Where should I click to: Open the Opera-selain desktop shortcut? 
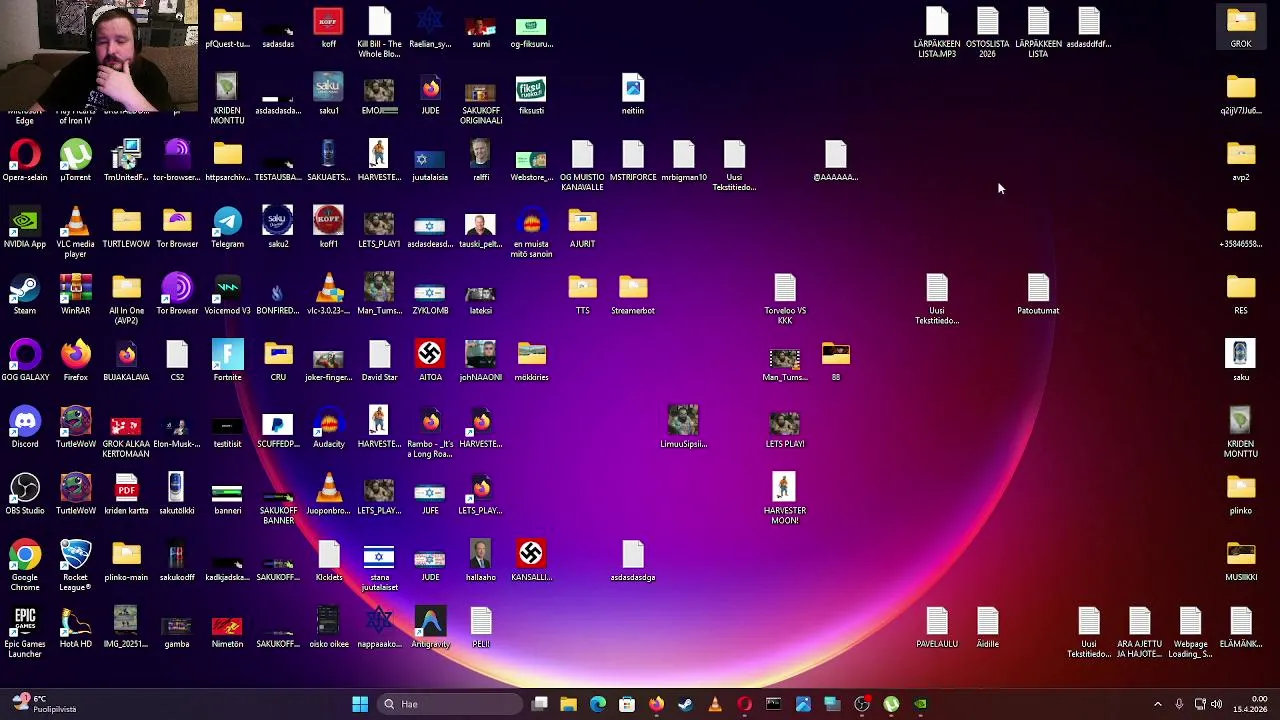(25, 160)
